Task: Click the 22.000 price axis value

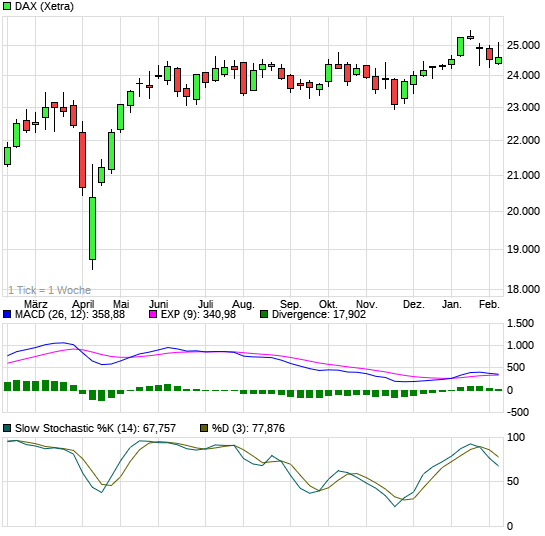Action: (523, 140)
